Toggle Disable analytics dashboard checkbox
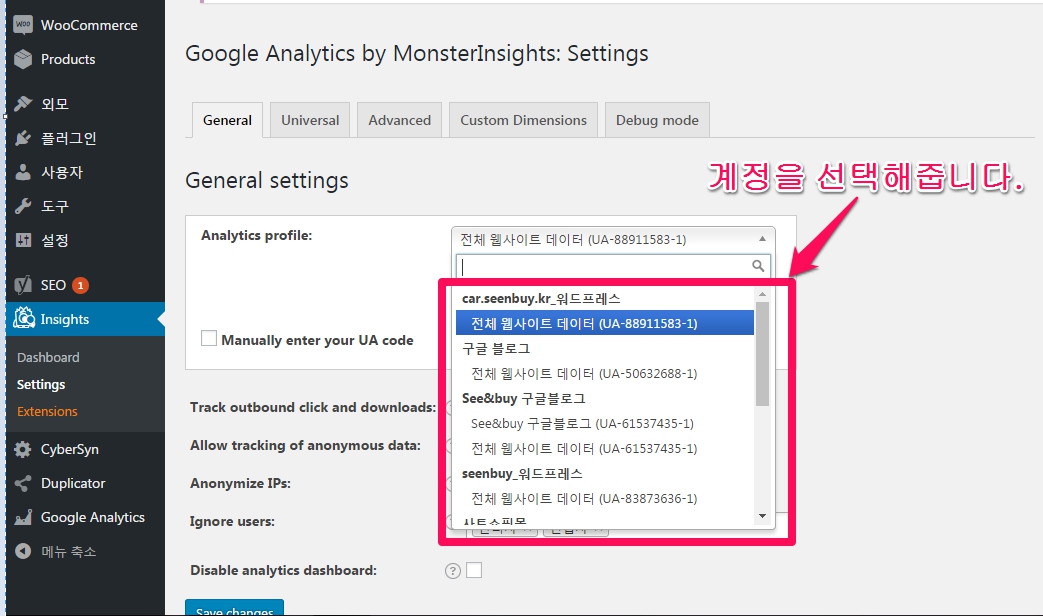 (474, 570)
